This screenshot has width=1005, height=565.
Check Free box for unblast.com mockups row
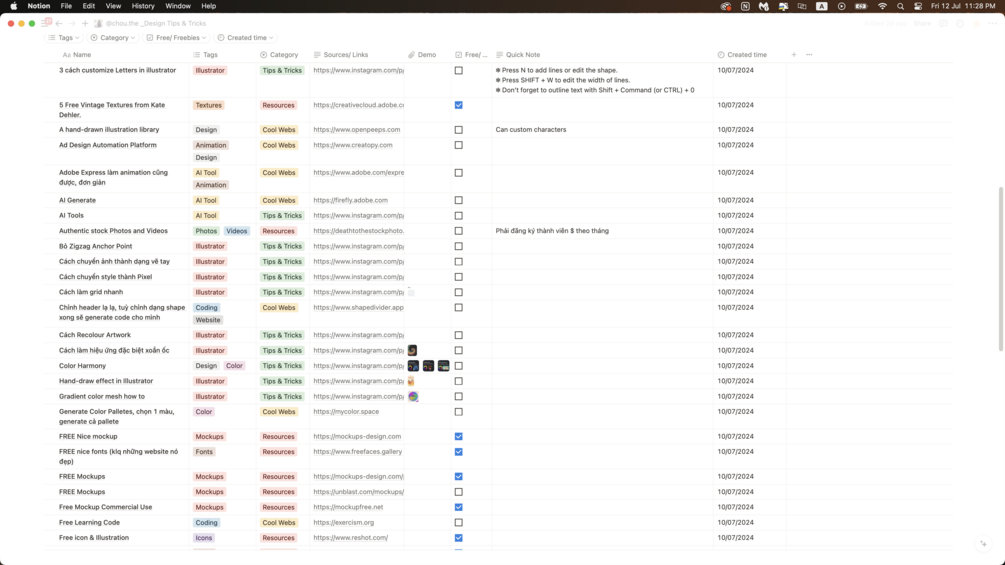click(x=458, y=492)
